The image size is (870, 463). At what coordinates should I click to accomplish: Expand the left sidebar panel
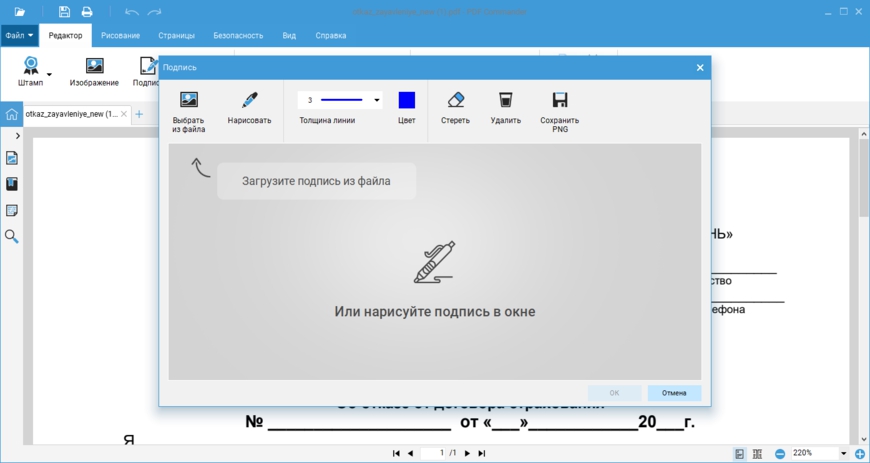tap(18, 135)
